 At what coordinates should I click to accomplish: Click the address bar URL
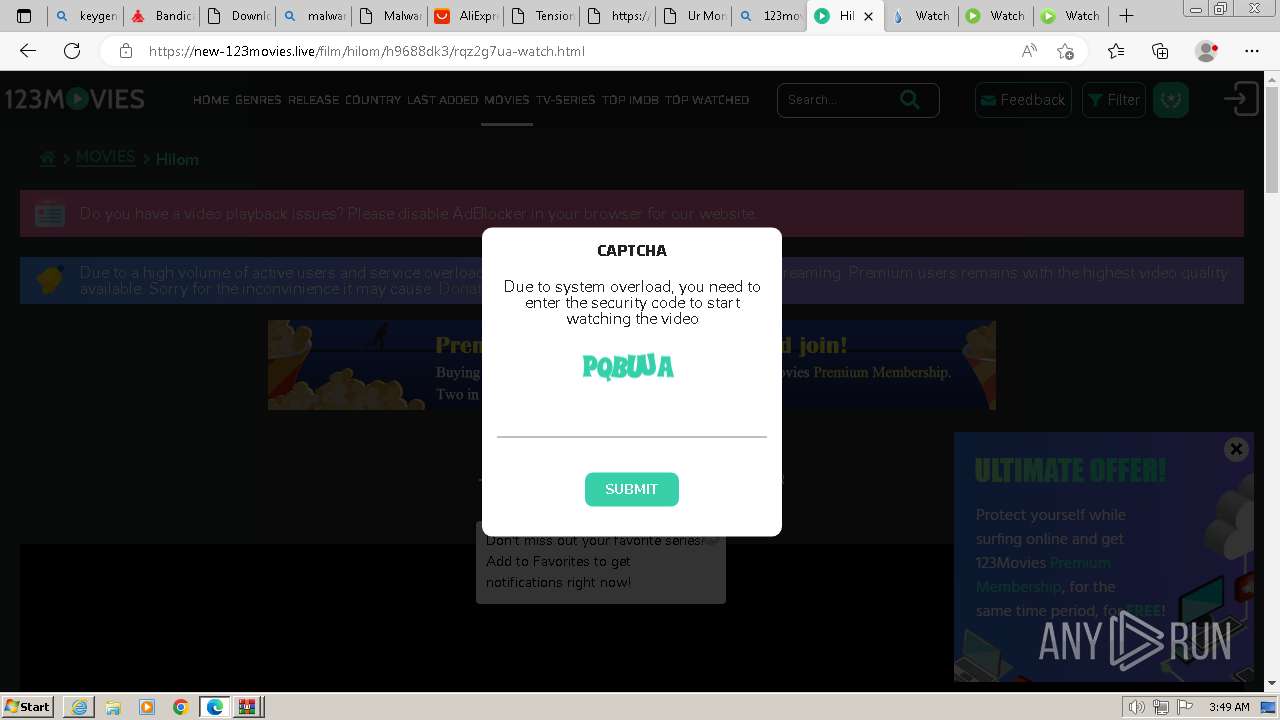367,51
